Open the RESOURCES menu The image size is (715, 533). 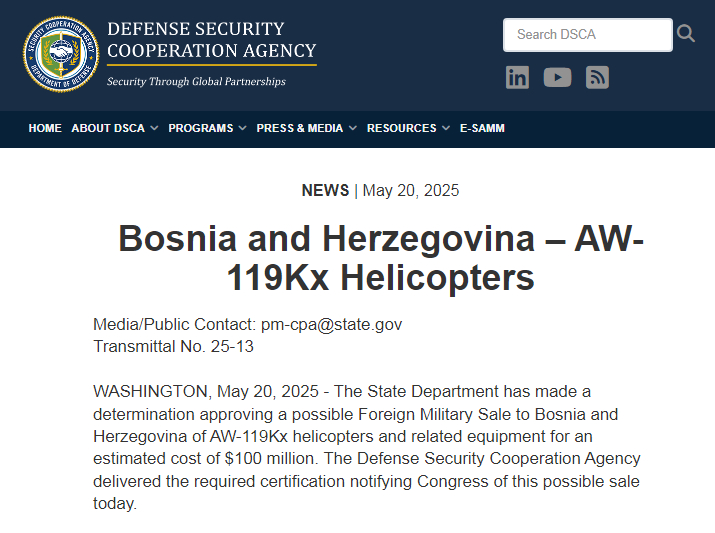pyautogui.click(x=401, y=128)
